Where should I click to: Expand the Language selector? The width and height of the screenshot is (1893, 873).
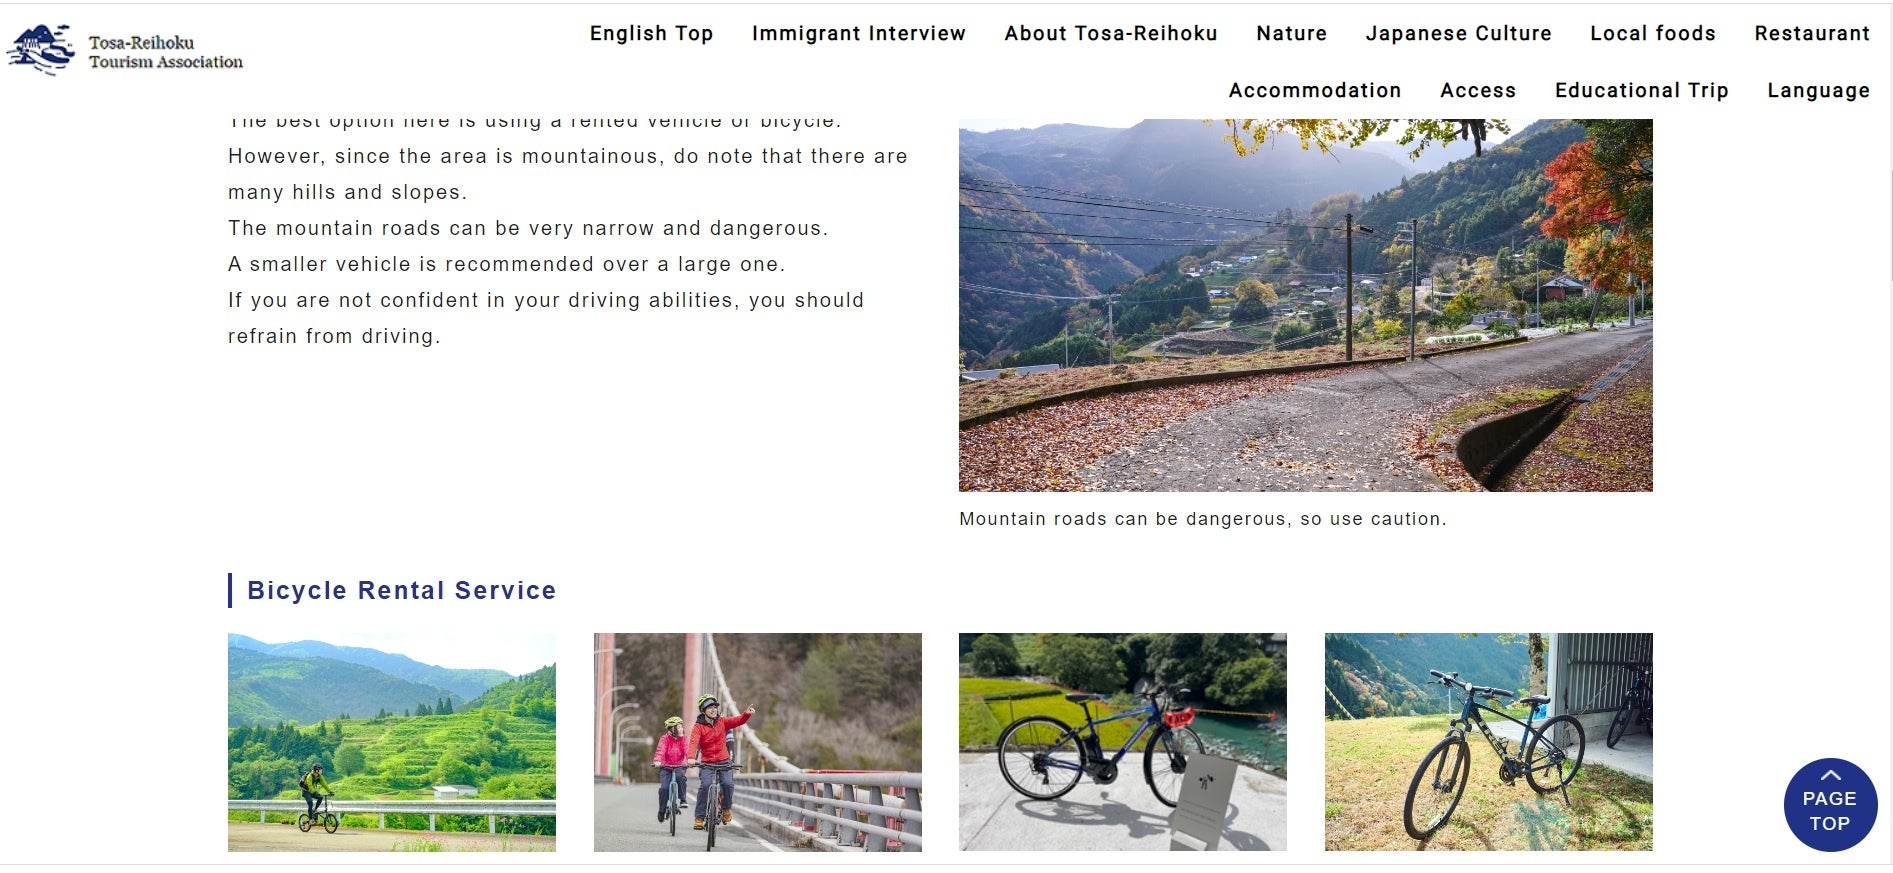[x=1818, y=90]
